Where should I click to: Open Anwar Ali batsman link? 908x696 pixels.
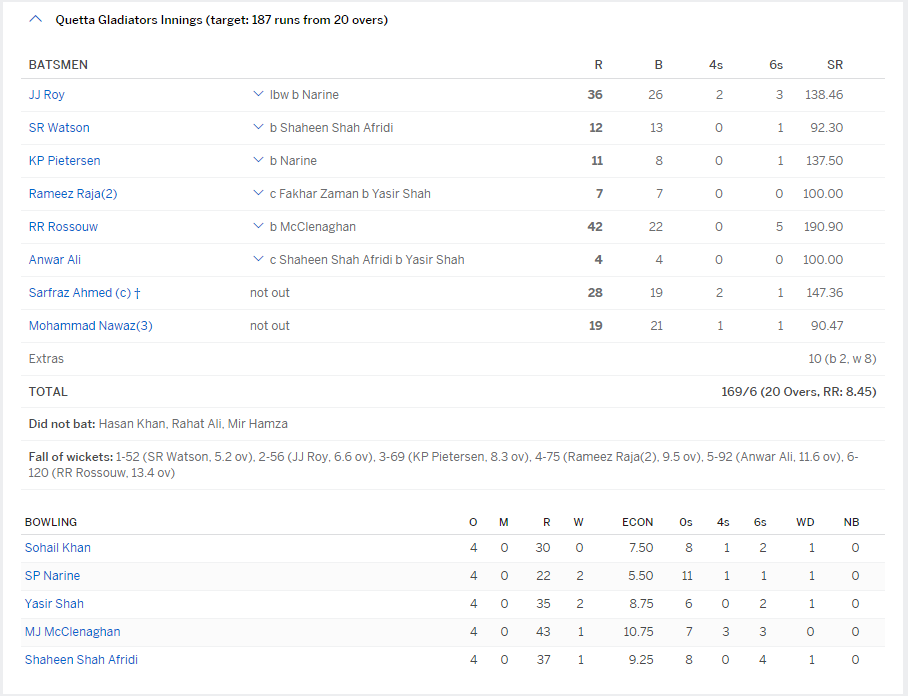pos(55,260)
